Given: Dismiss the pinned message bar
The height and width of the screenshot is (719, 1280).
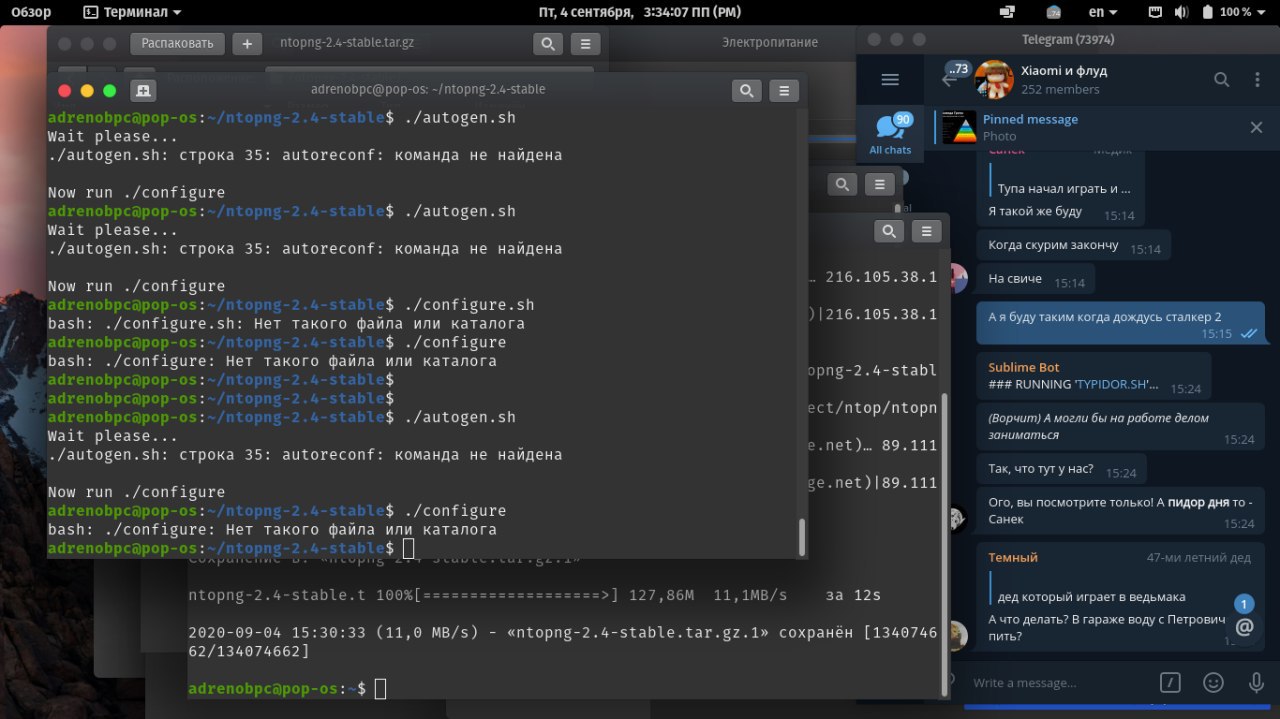Looking at the screenshot, I should 1257,127.
